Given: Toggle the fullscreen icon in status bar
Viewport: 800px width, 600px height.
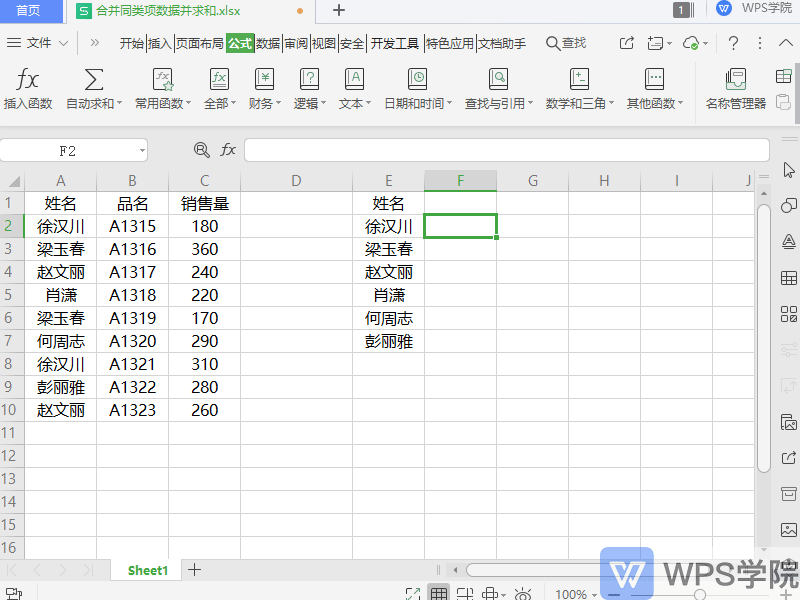Looking at the screenshot, I should (x=413, y=593).
